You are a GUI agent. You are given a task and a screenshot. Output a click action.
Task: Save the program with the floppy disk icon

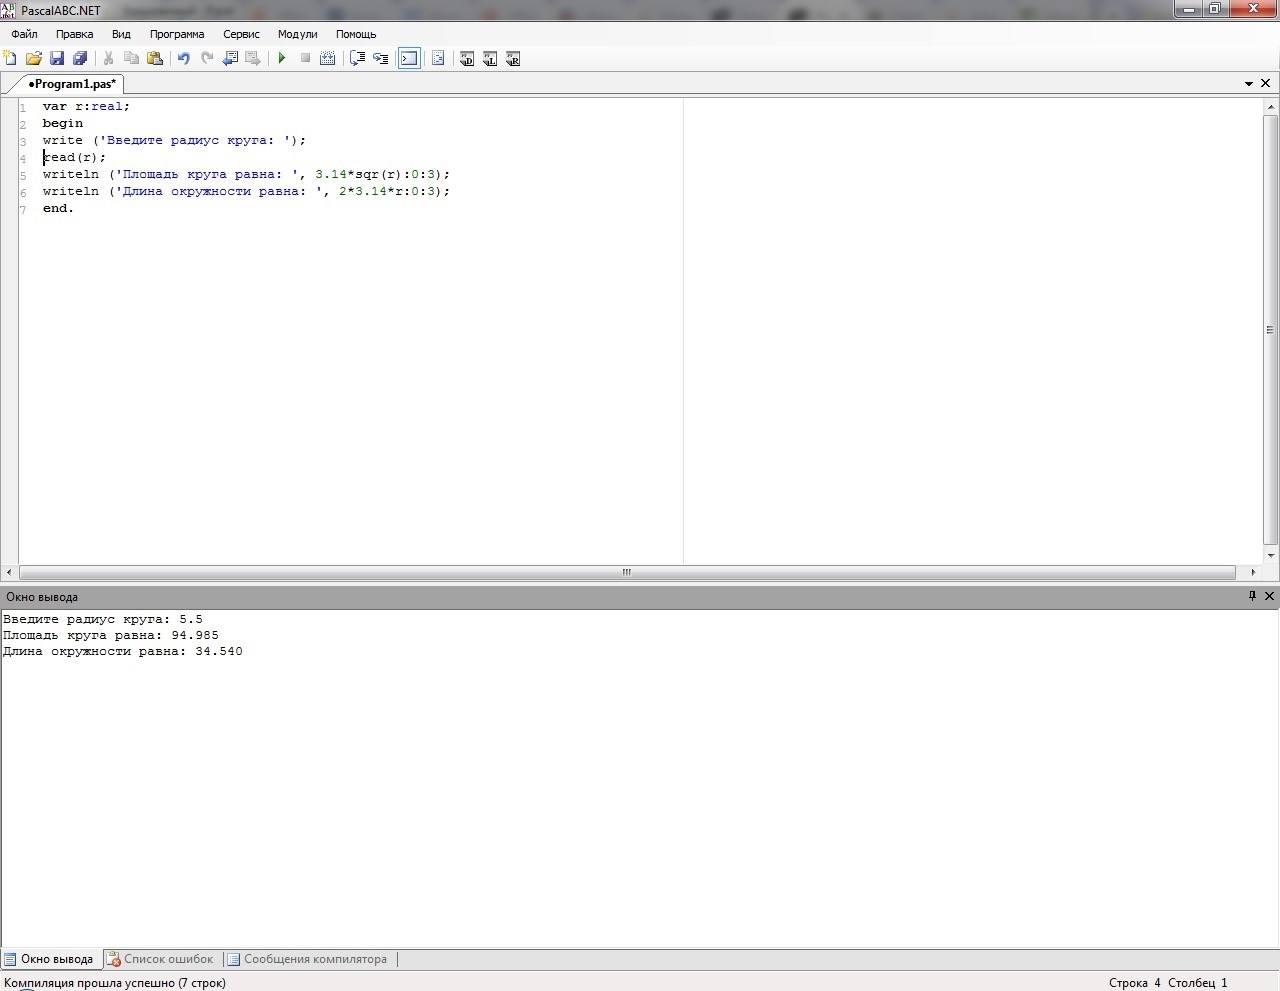point(57,59)
